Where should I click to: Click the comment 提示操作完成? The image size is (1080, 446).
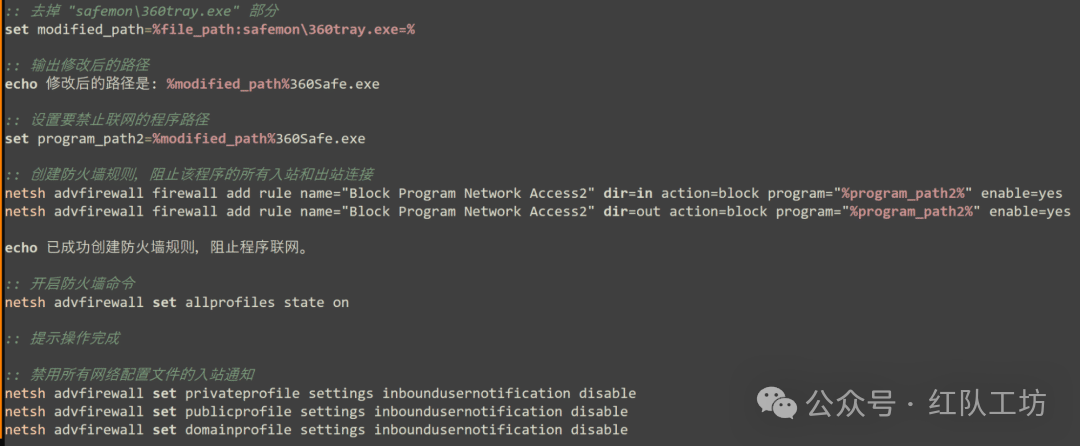coord(62,339)
